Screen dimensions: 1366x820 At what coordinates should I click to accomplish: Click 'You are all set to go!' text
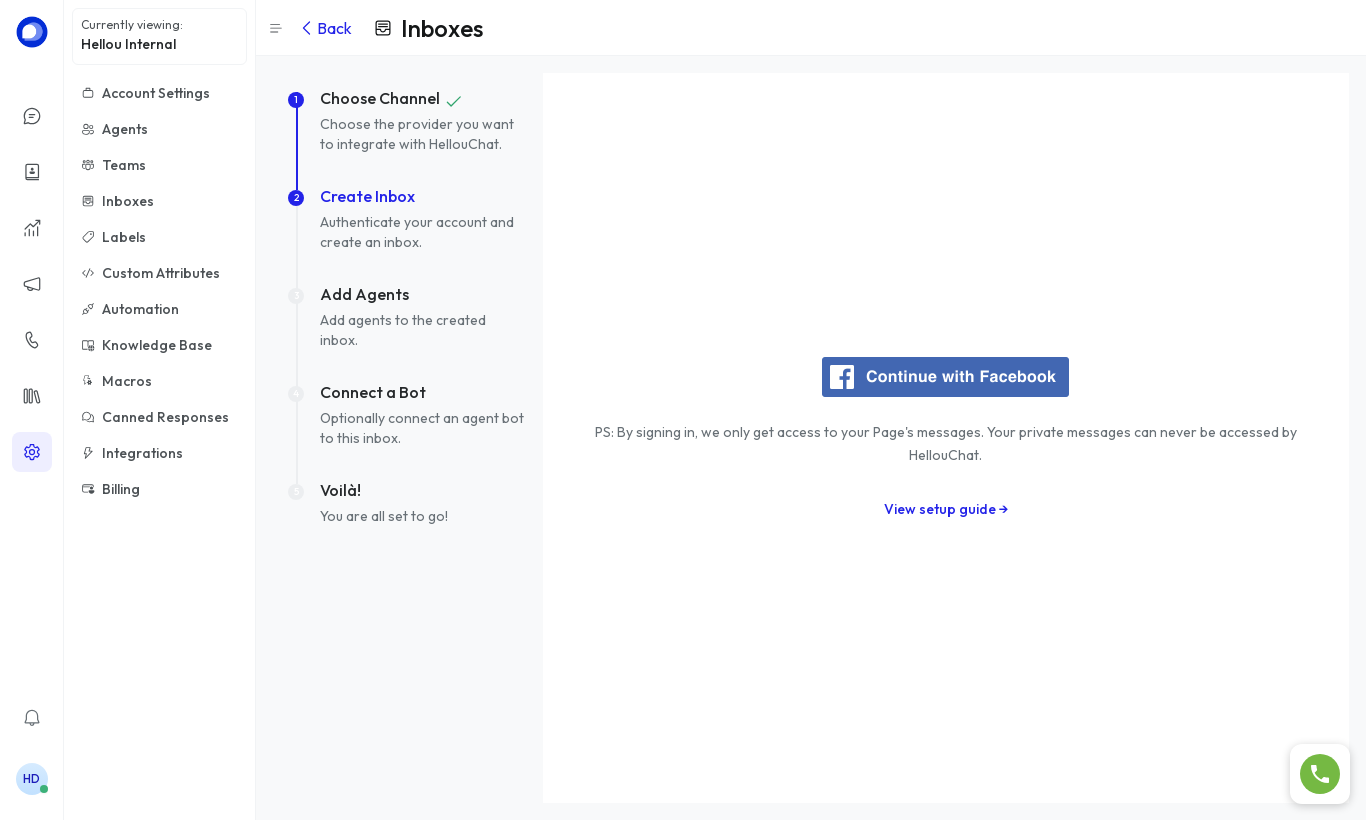click(384, 517)
